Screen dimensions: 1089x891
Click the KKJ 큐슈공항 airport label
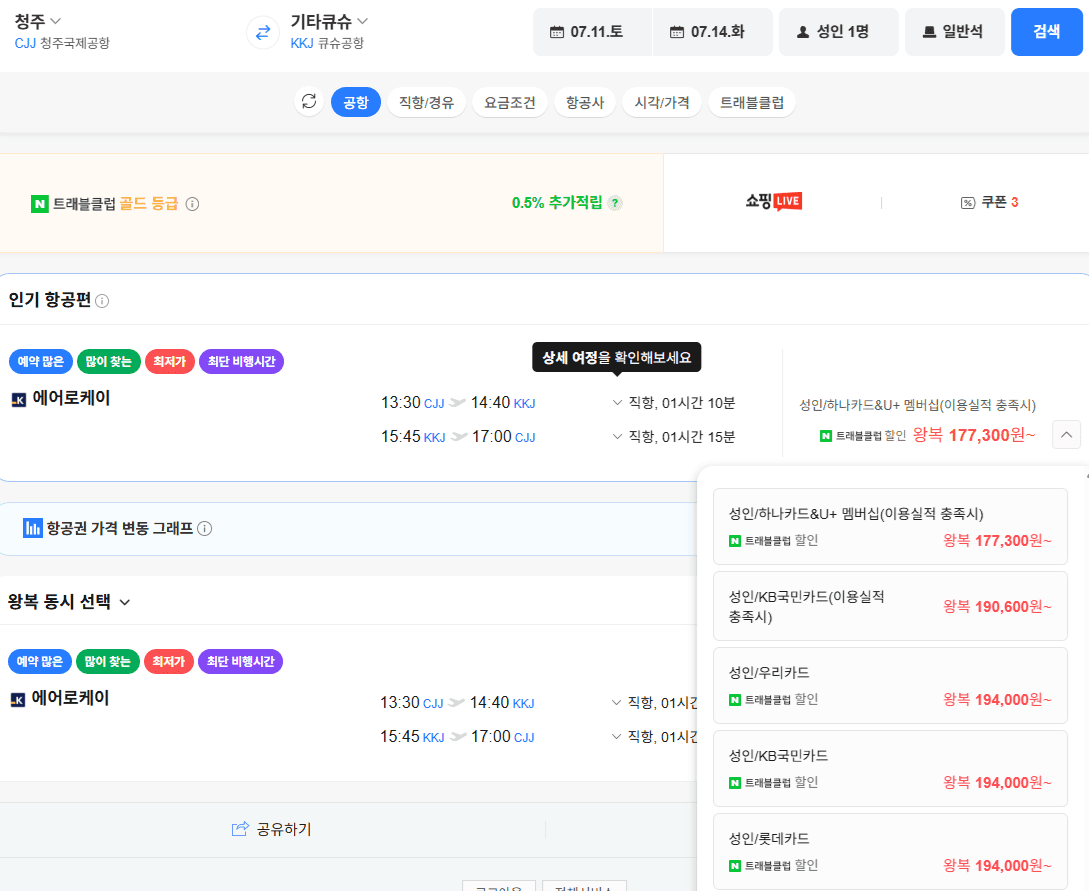[327, 43]
